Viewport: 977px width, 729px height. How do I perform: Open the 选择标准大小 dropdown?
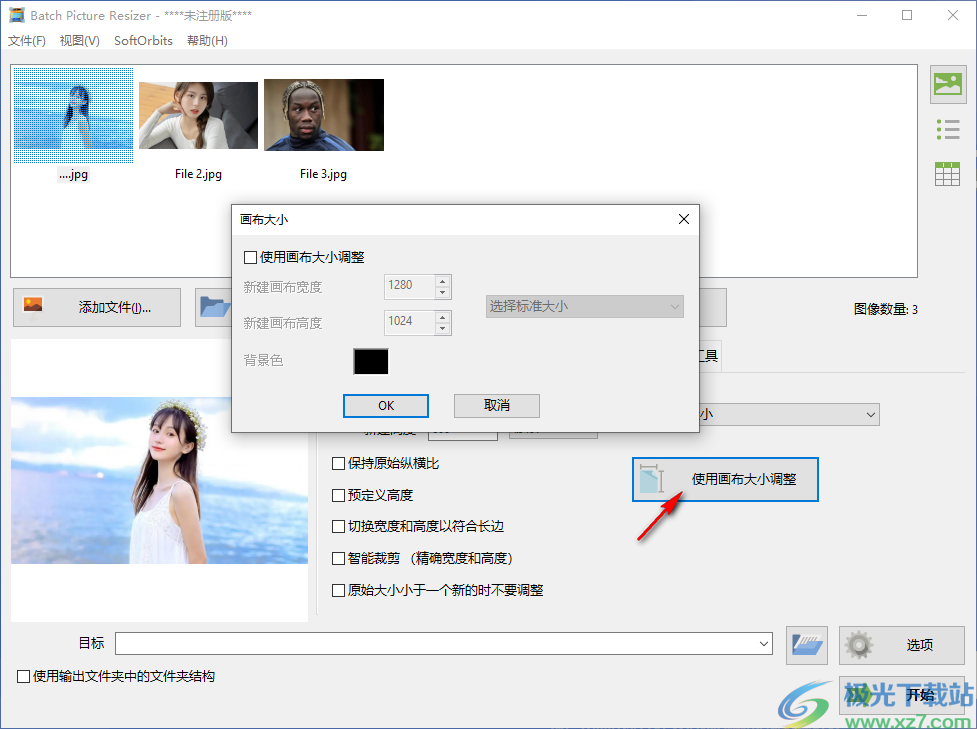pos(584,306)
